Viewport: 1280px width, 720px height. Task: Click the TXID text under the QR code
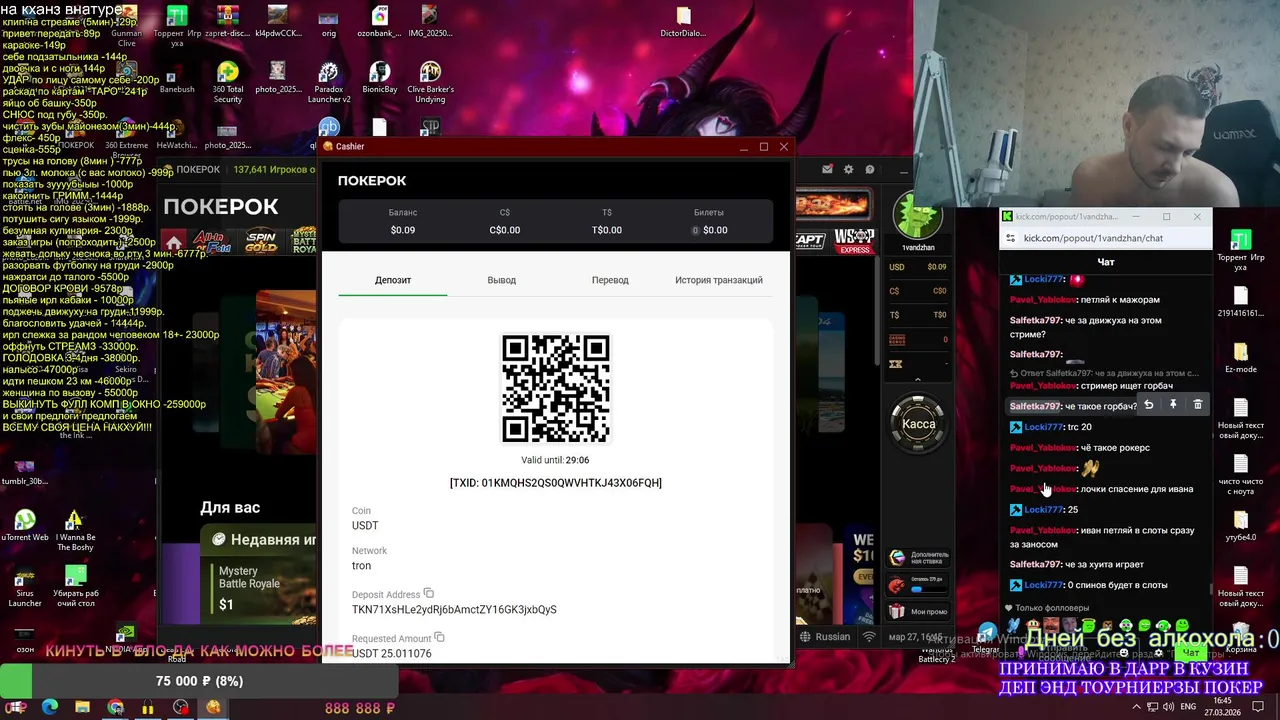point(556,483)
